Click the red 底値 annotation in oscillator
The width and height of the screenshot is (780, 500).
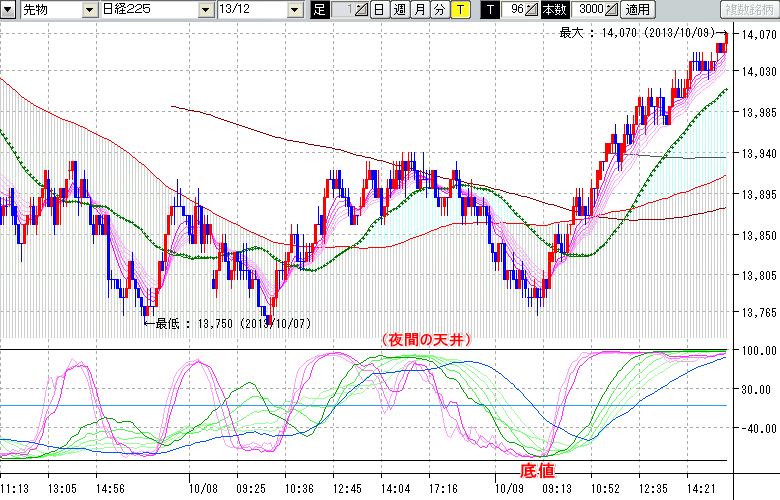(x=534, y=468)
